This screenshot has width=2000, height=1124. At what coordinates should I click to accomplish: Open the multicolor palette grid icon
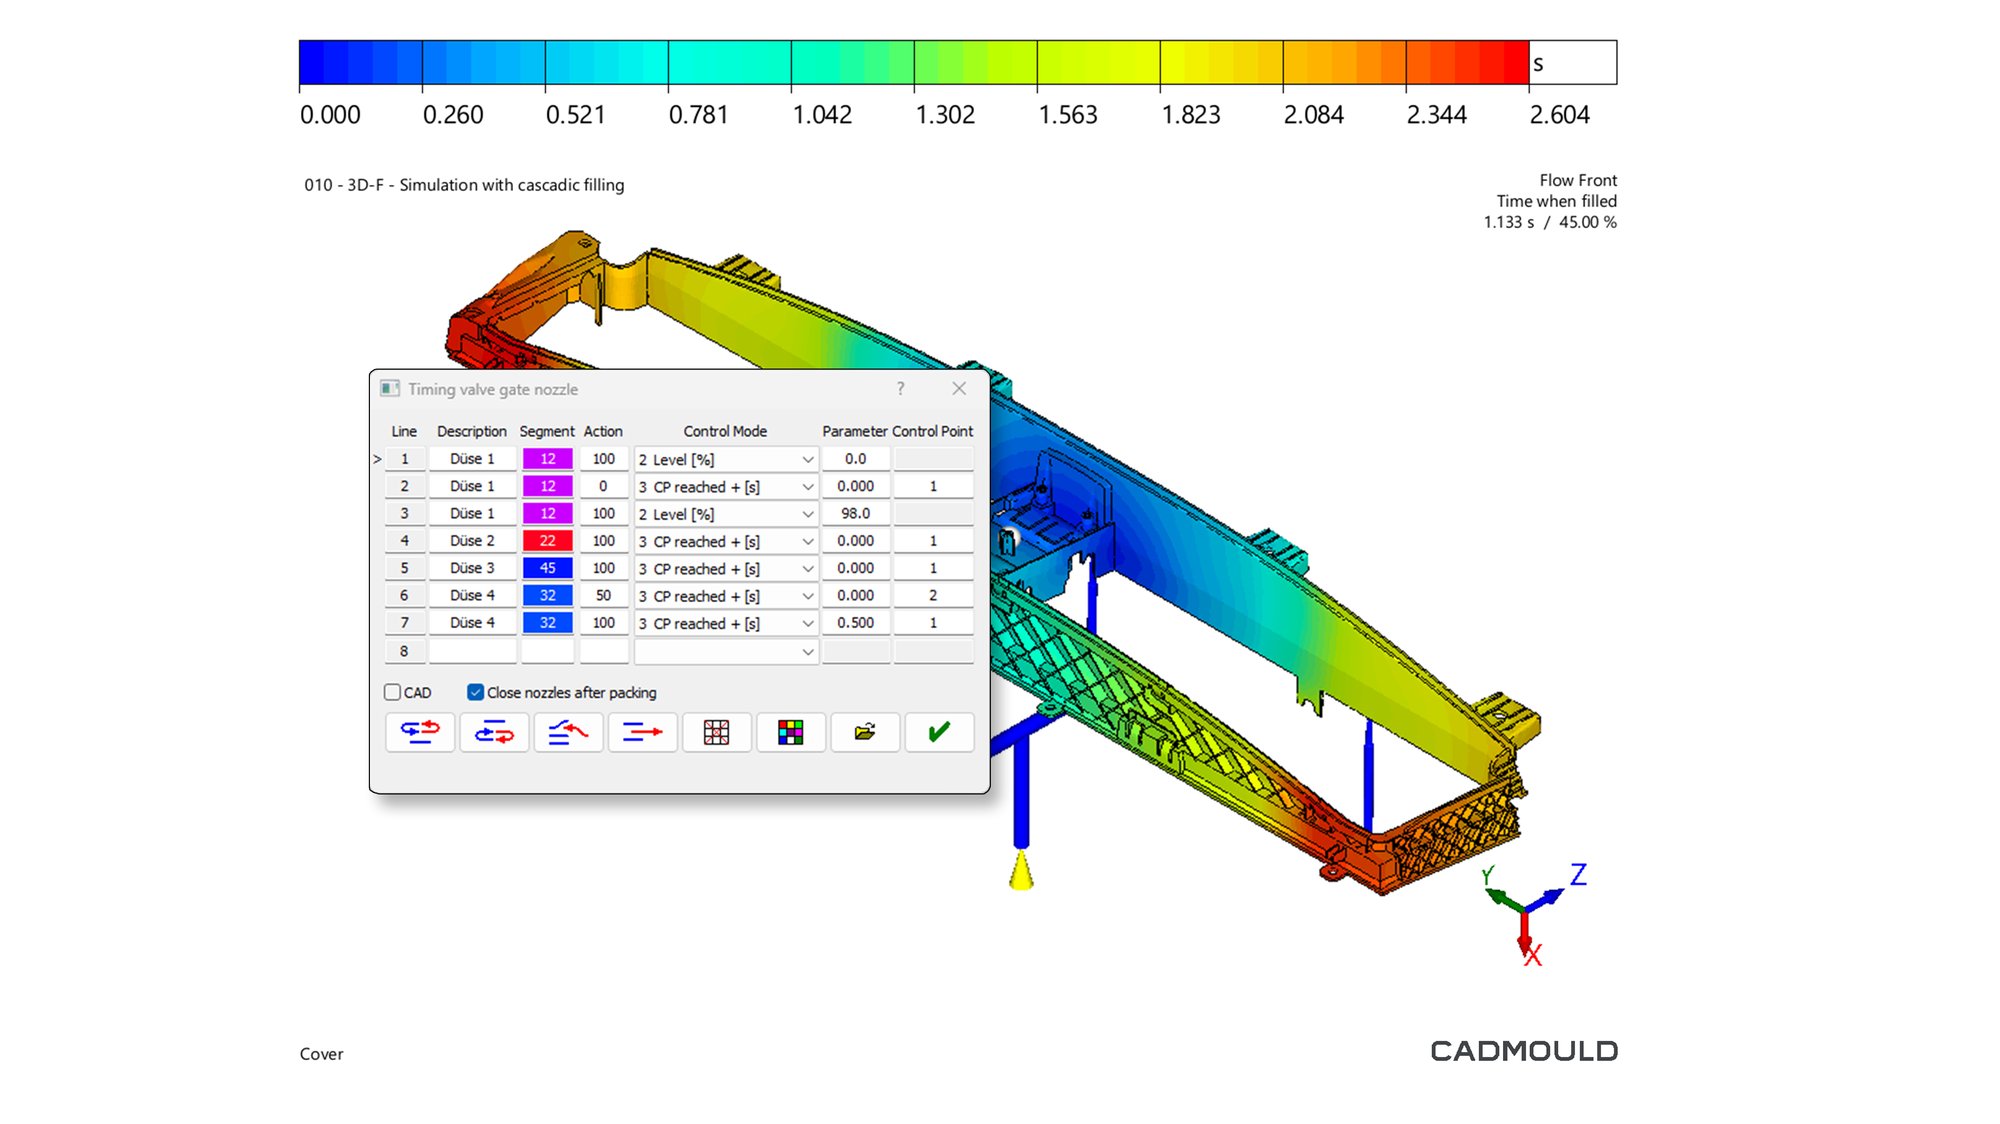tap(790, 732)
